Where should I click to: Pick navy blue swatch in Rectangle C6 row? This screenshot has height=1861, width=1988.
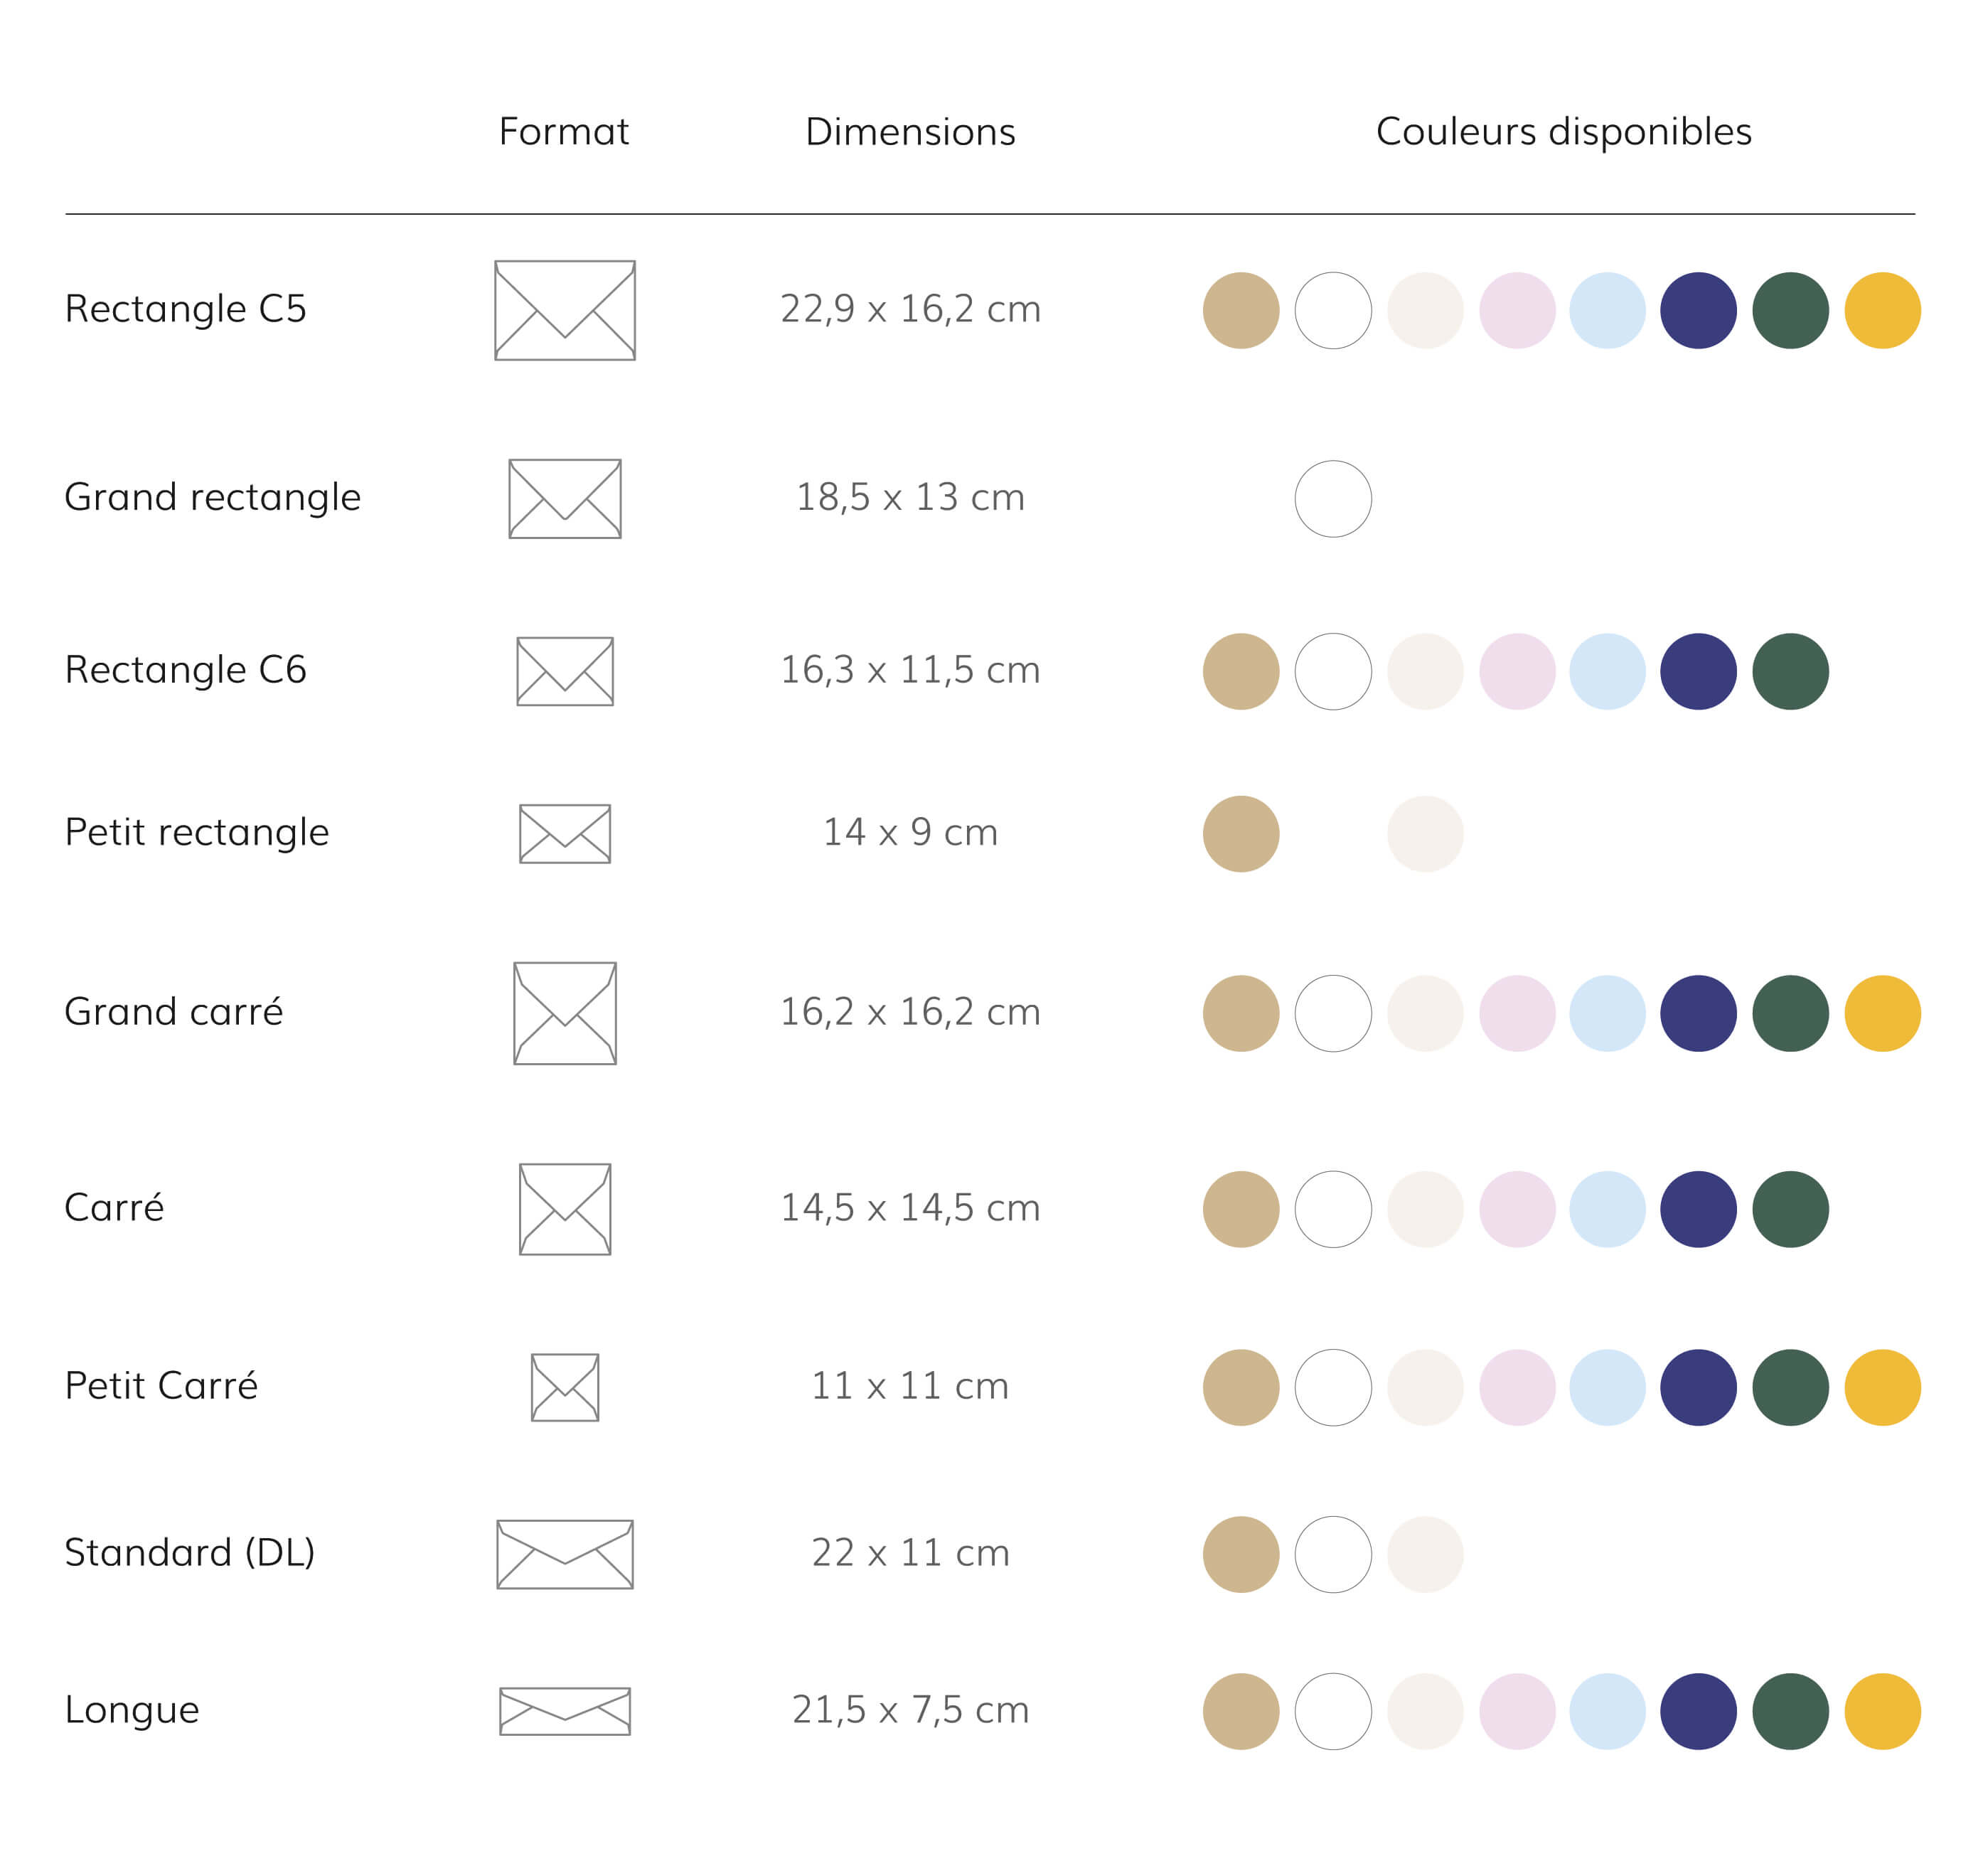[x=1698, y=671]
